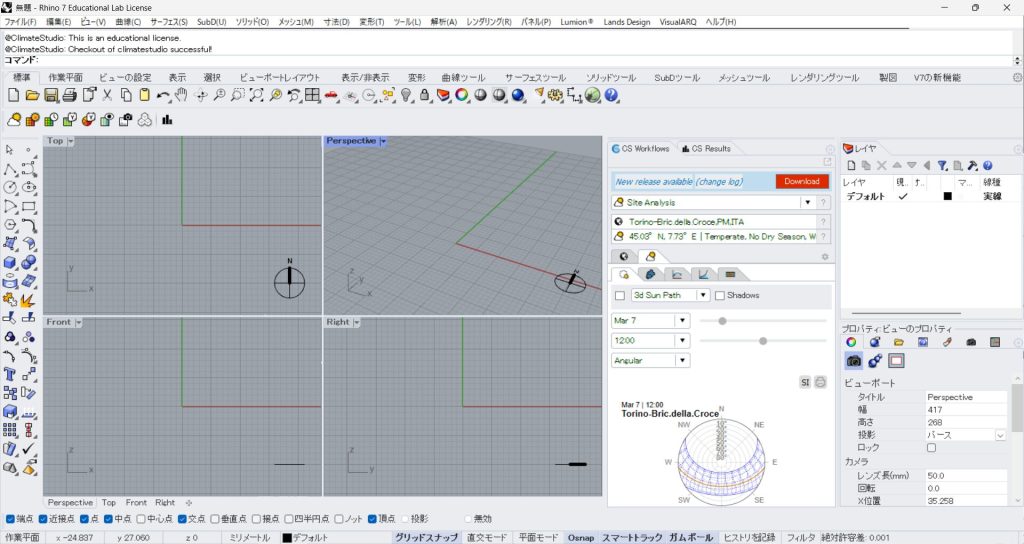
Task: Open the Site Analysis workflow dropdown
Action: [806, 202]
